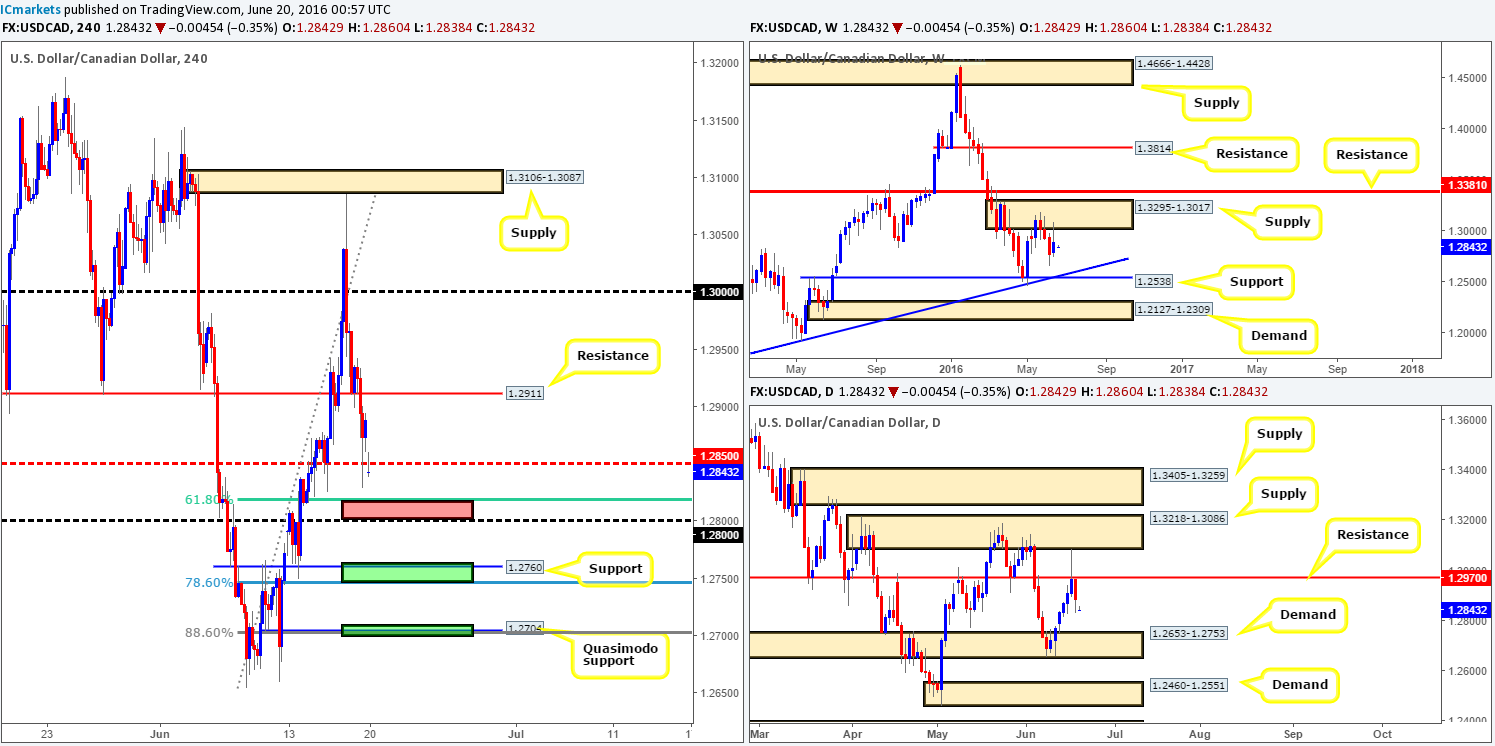Click the Supply callout beside 1.3218-1.3086

coord(1284,494)
